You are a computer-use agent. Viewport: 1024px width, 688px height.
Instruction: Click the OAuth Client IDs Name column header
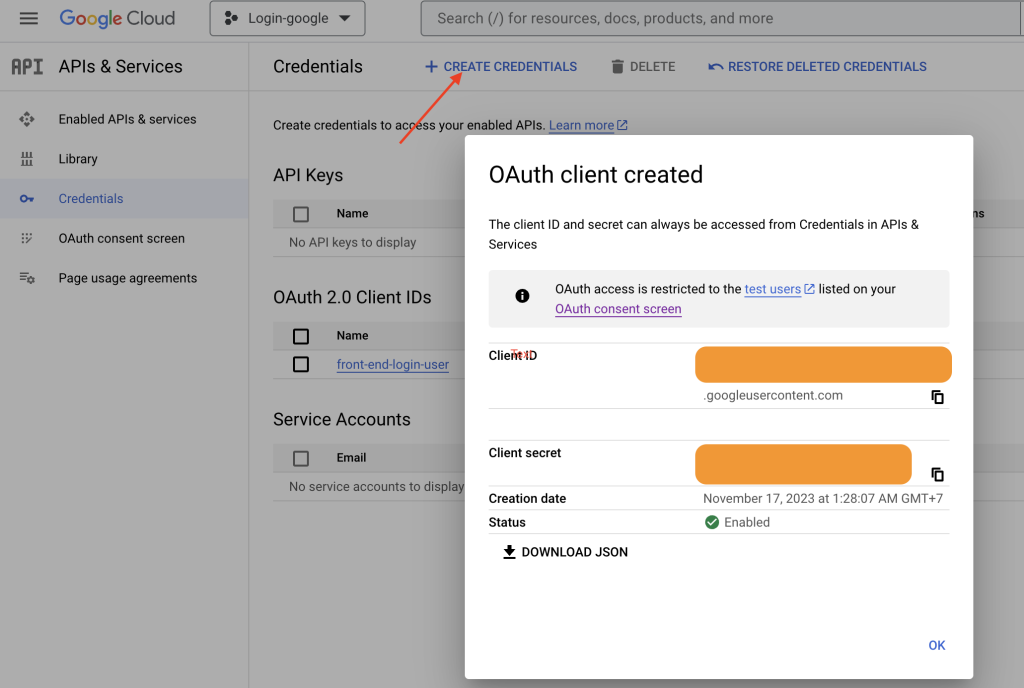click(x=352, y=336)
